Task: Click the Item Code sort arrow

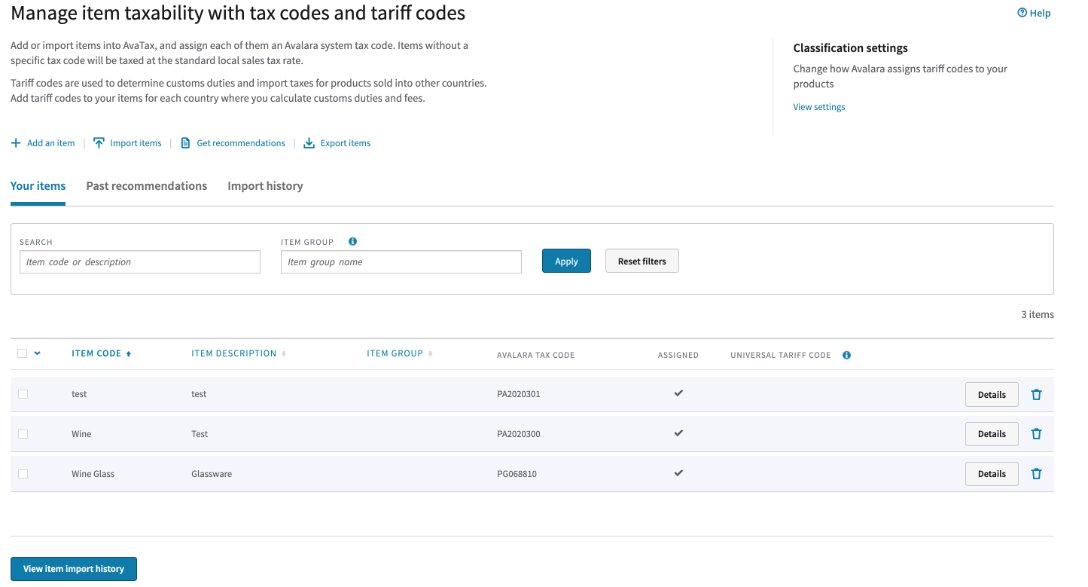Action: (x=128, y=354)
